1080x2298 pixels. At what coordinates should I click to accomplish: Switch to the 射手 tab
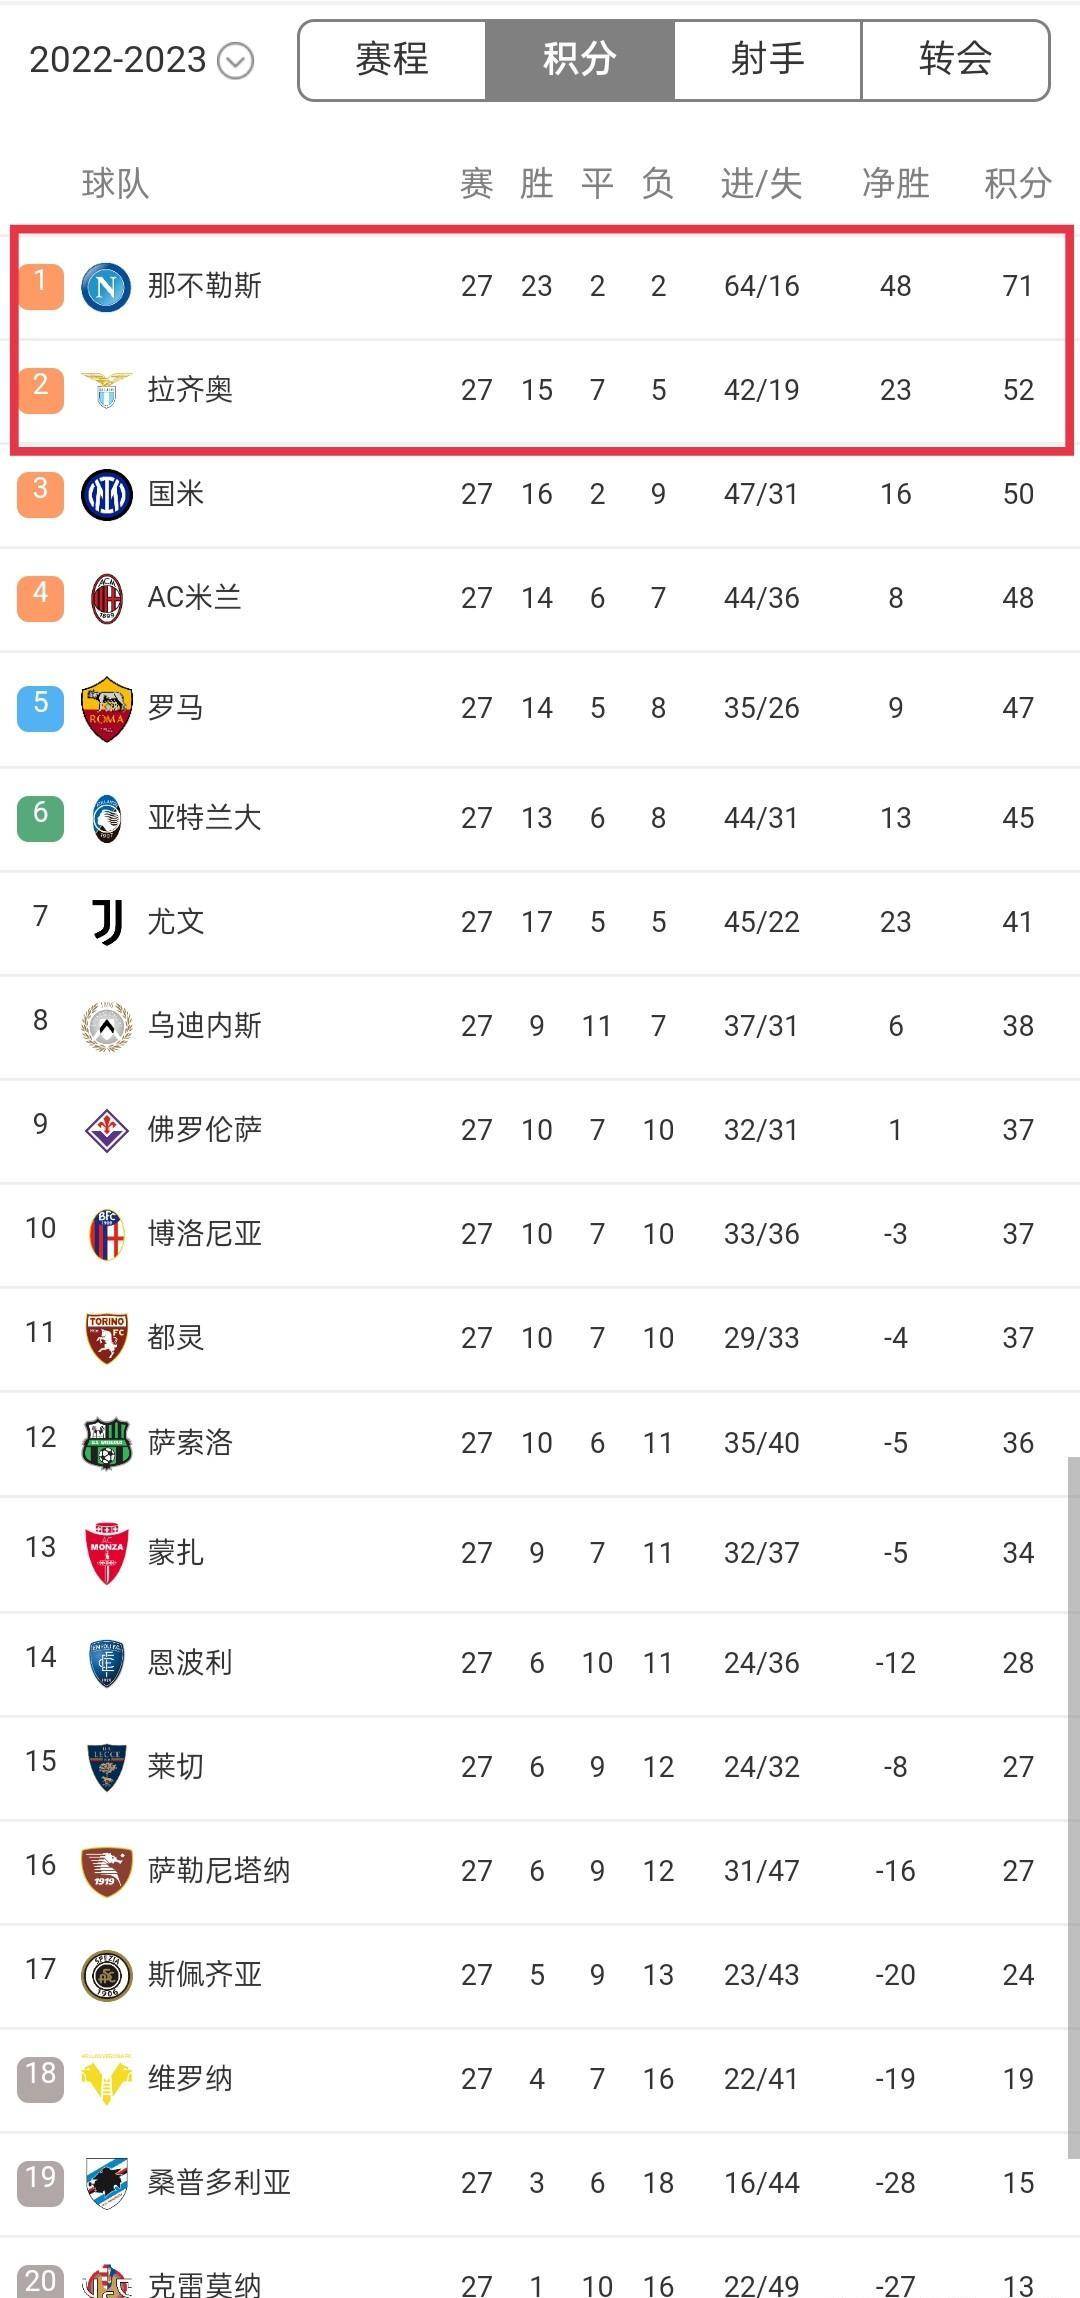click(767, 60)
